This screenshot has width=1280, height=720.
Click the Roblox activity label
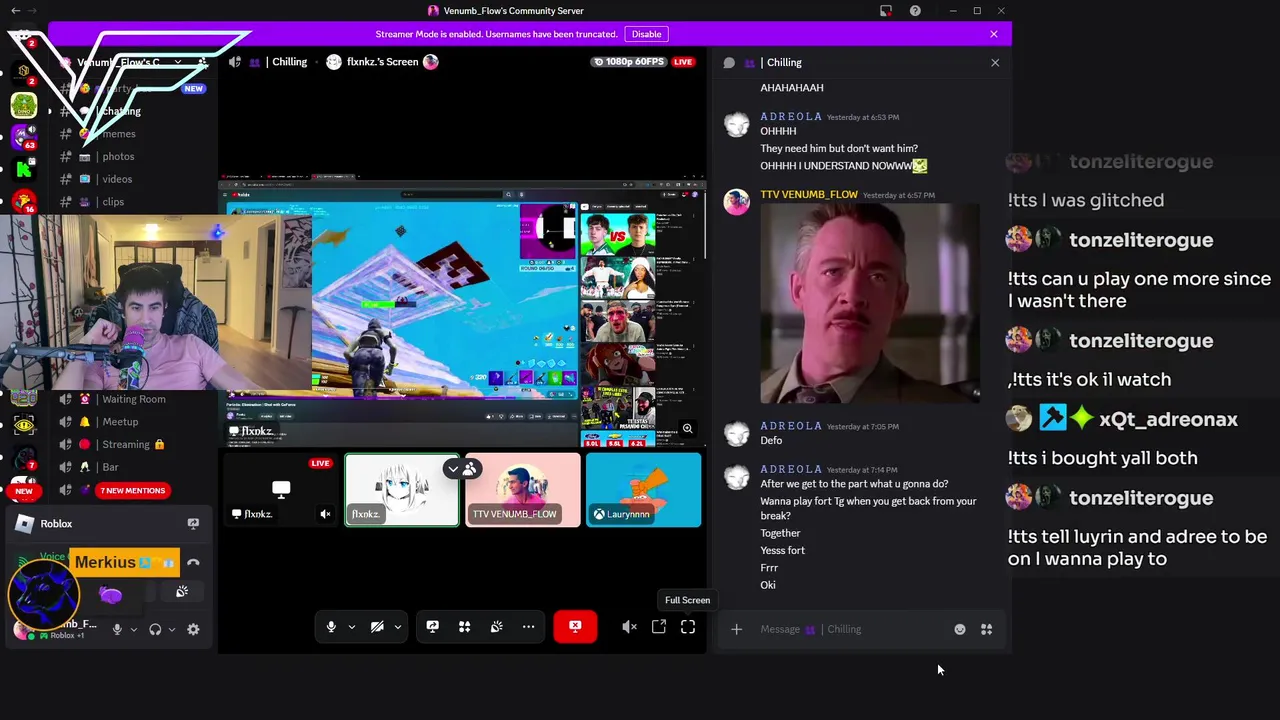(56, 523)
